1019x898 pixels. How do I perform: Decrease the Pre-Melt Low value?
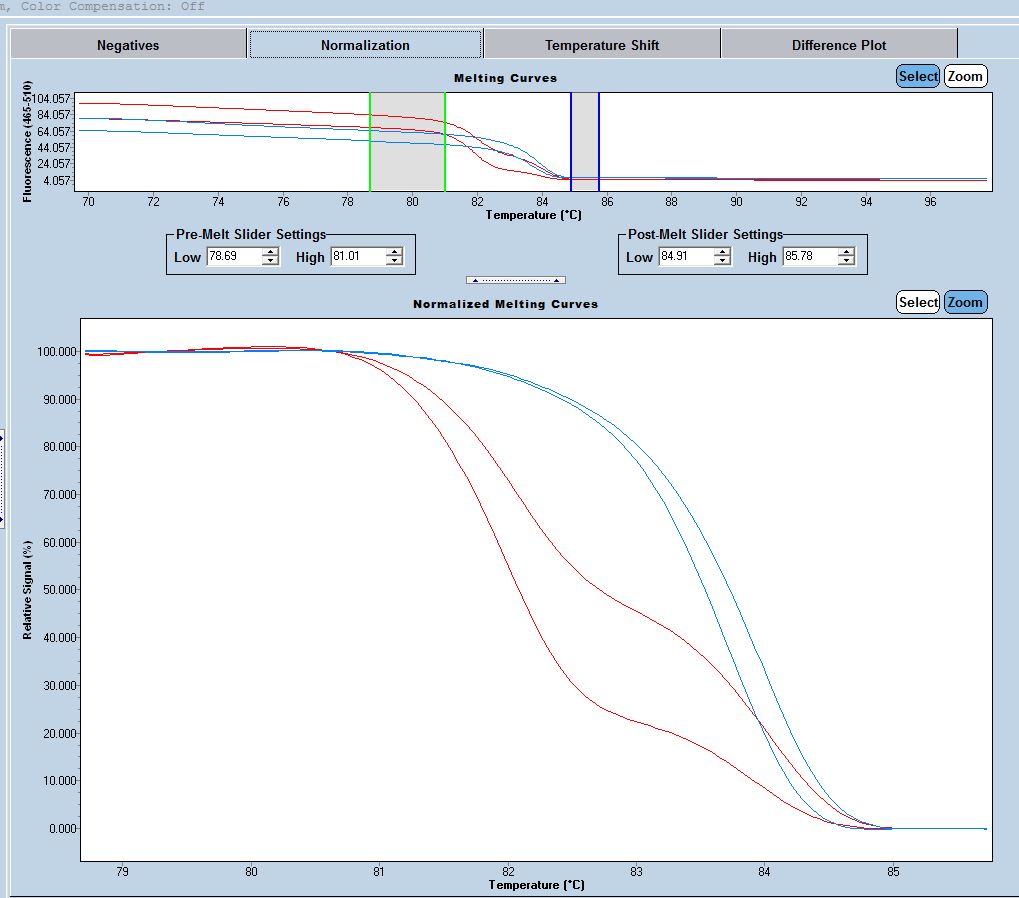click(x=270, y=261)
